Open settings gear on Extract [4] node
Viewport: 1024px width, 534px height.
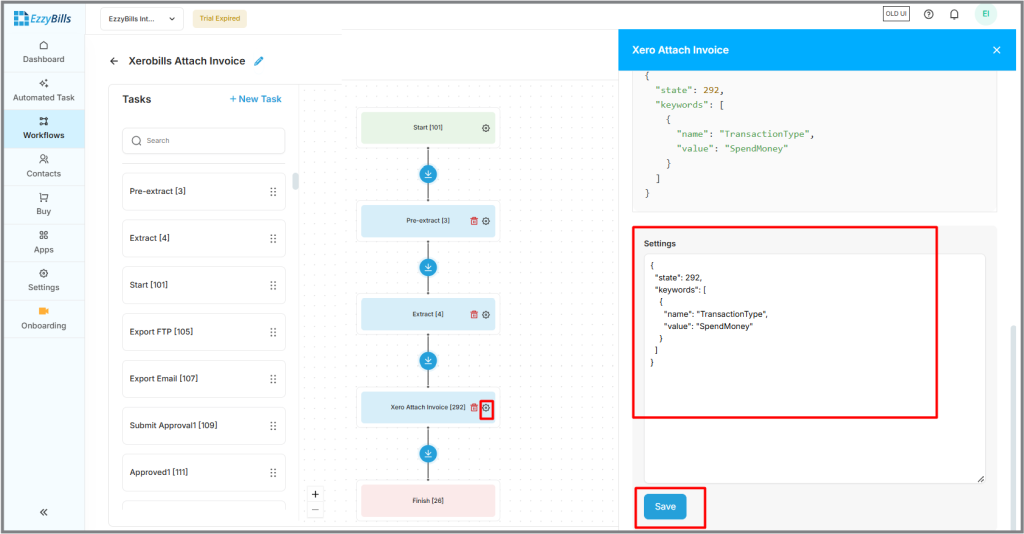pos(486,315)
